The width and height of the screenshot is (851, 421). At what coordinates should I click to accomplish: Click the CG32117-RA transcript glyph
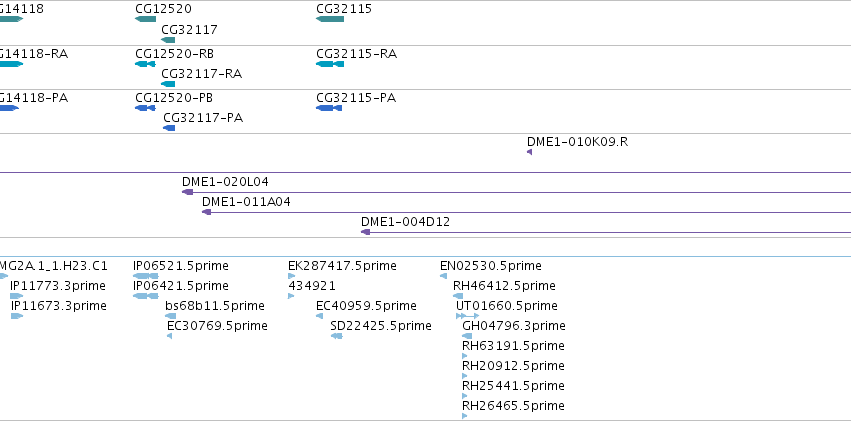168,84
